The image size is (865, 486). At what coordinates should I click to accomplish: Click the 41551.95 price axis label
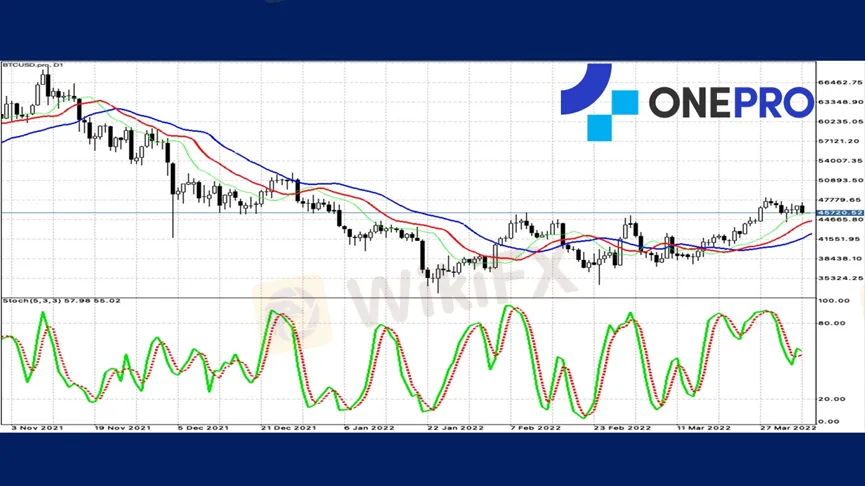(x=839, y=239)
